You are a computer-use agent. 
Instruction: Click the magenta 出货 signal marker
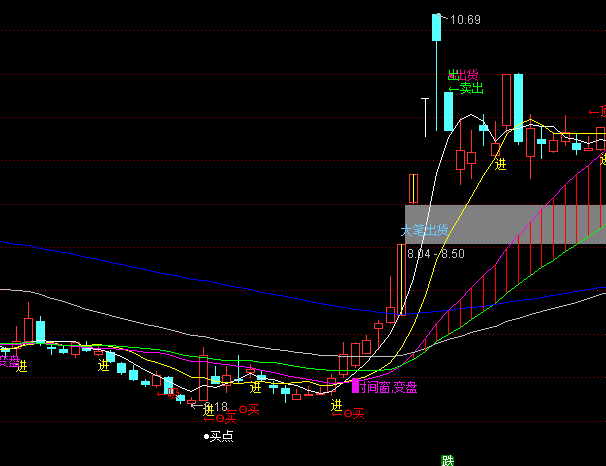[463, 75]
